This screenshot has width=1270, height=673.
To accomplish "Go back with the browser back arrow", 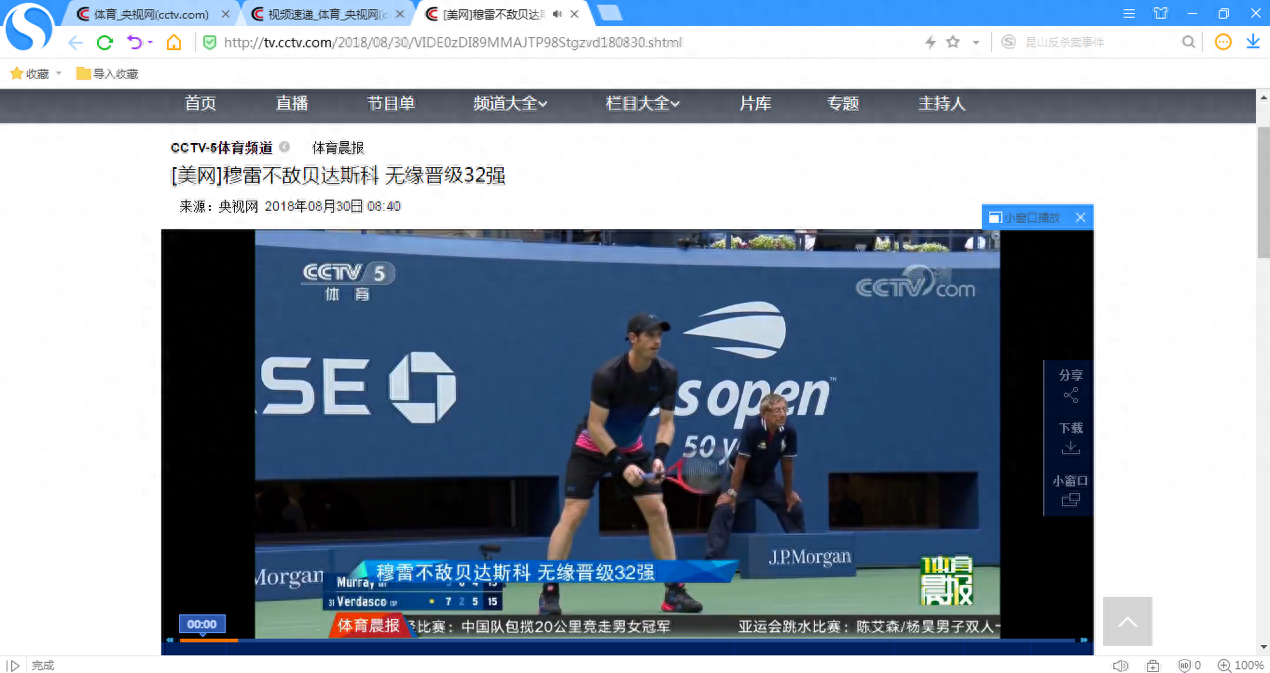I will pos(75,42).
